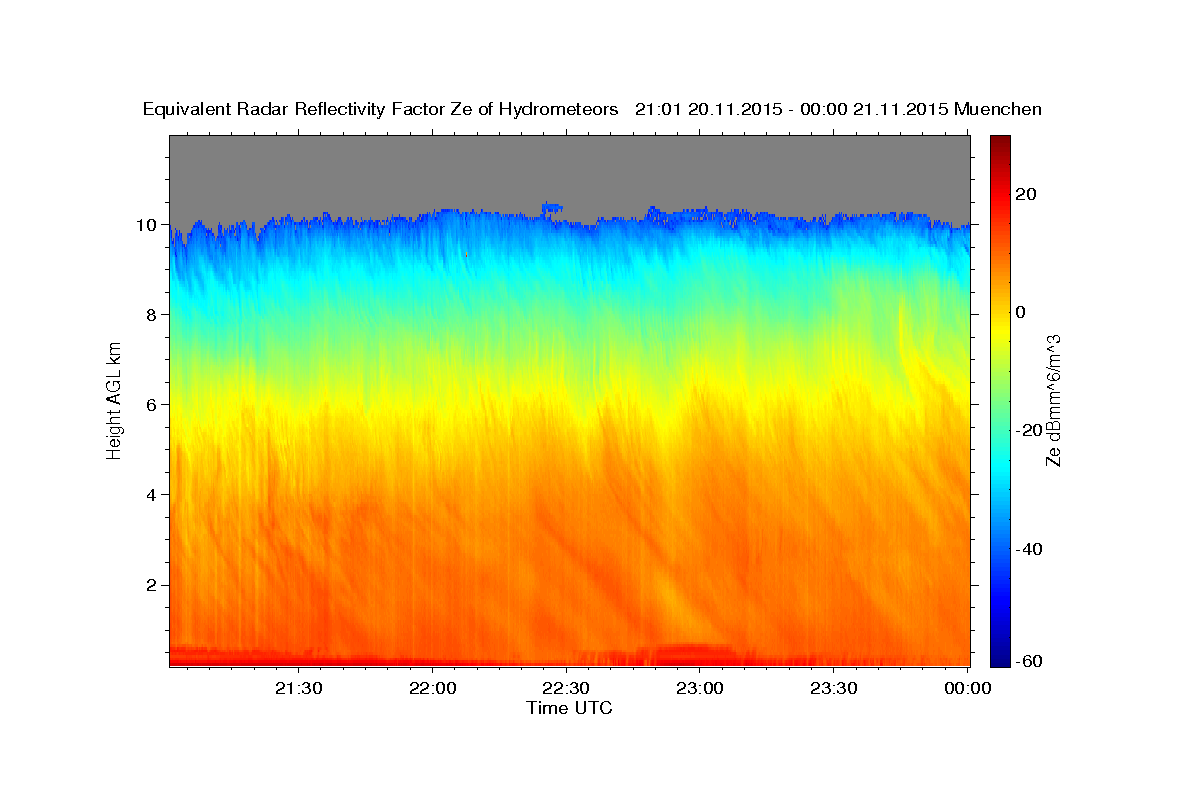Screen dimensions: 1200x800
Task: Click the 23:30 time tick label
Action: point(834,689)
